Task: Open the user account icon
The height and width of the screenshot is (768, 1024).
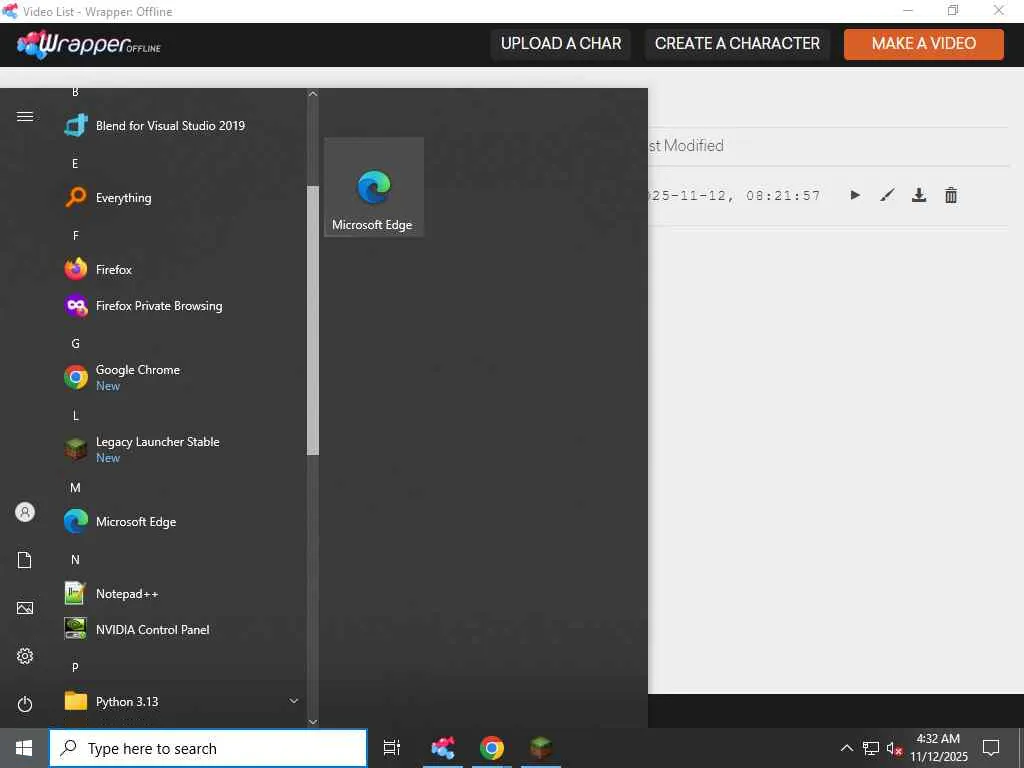Action: tap(25, 512)
